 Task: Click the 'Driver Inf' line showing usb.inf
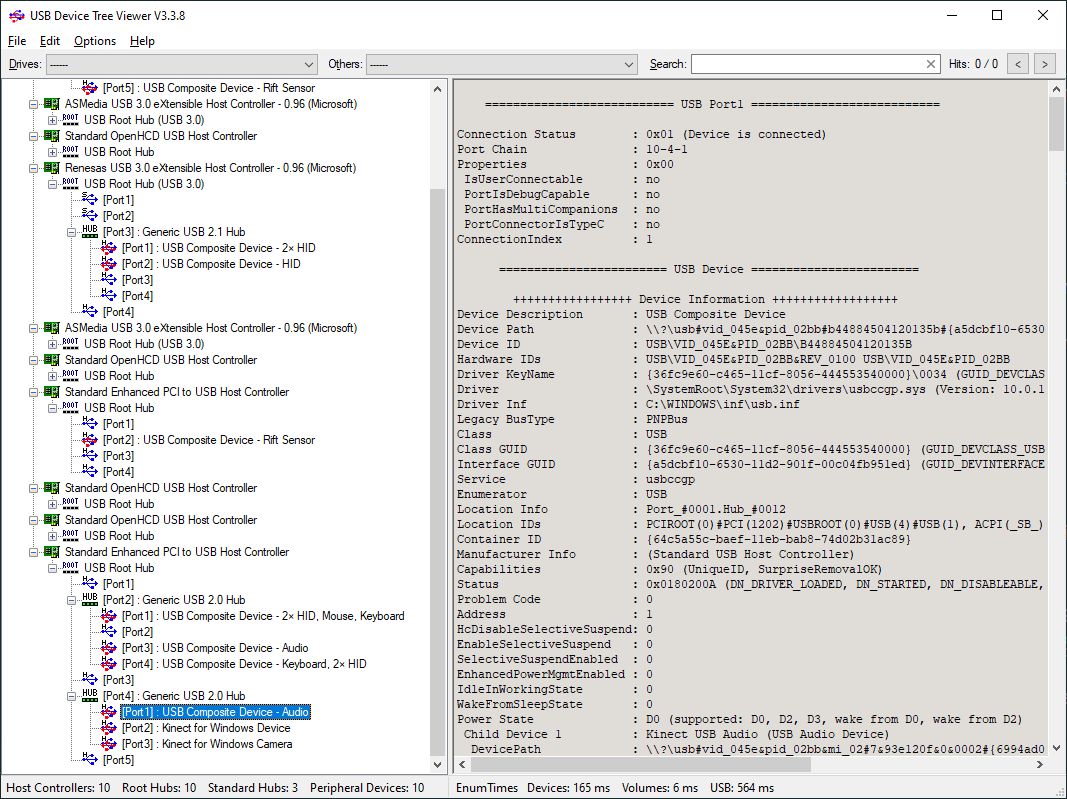point(628,404)
